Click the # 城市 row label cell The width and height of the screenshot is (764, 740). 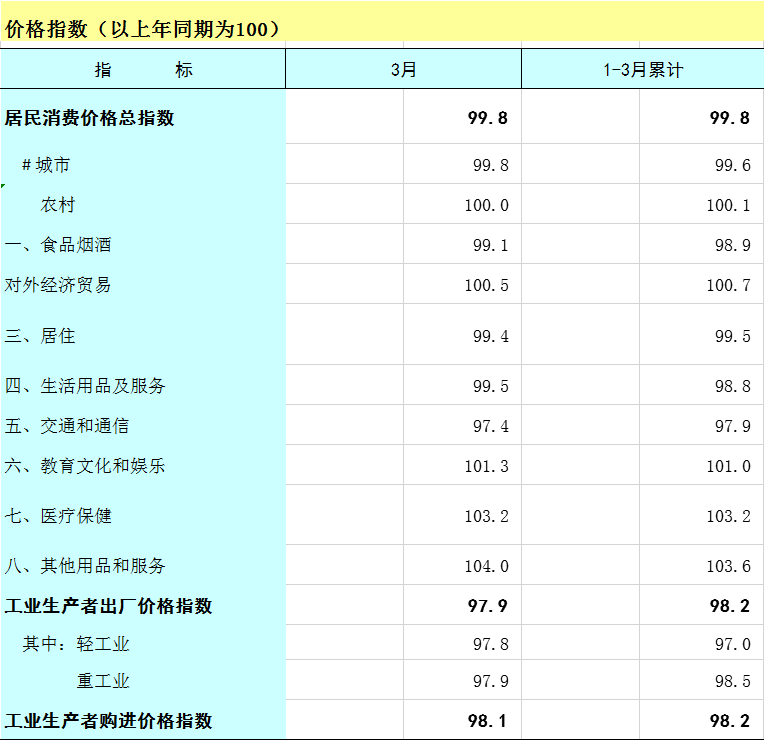pyautogui.click(x=46, y=165)
